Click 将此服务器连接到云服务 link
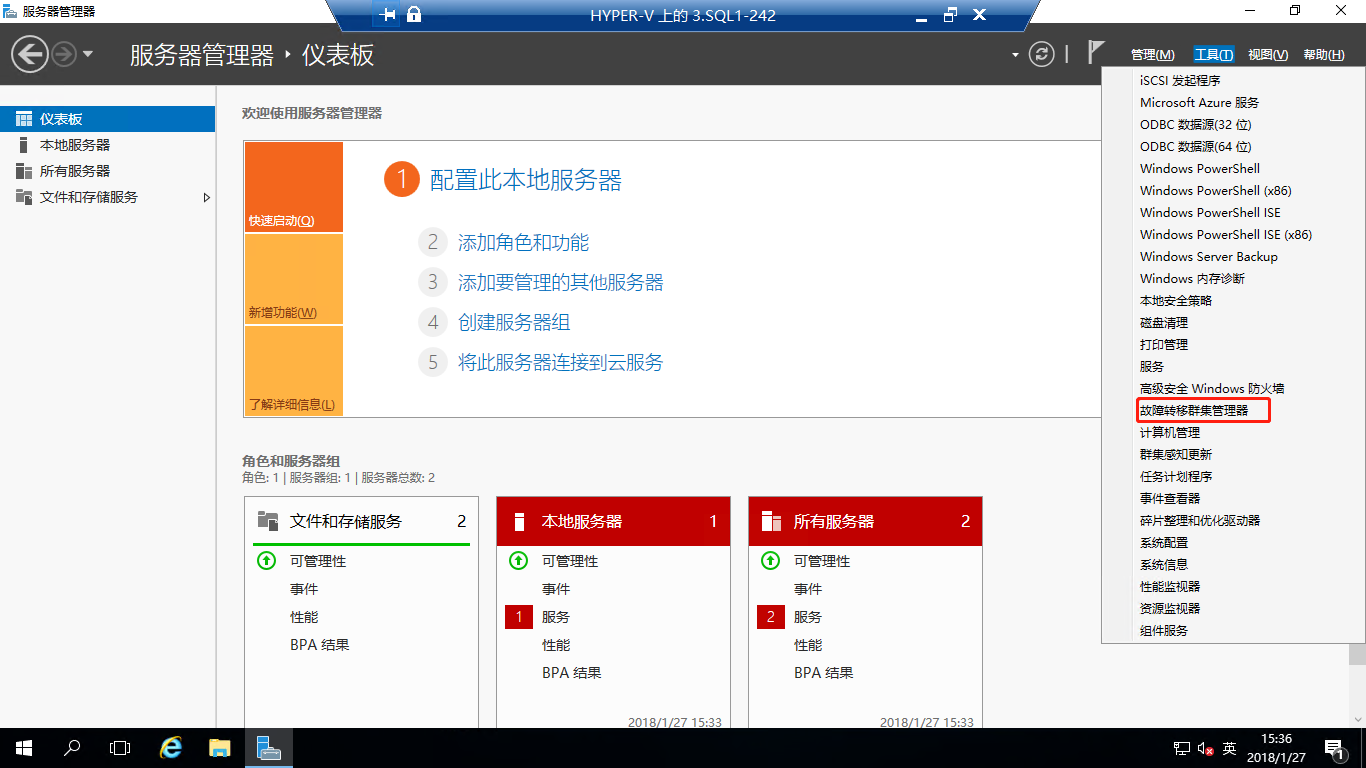 (x=561, y=362)
